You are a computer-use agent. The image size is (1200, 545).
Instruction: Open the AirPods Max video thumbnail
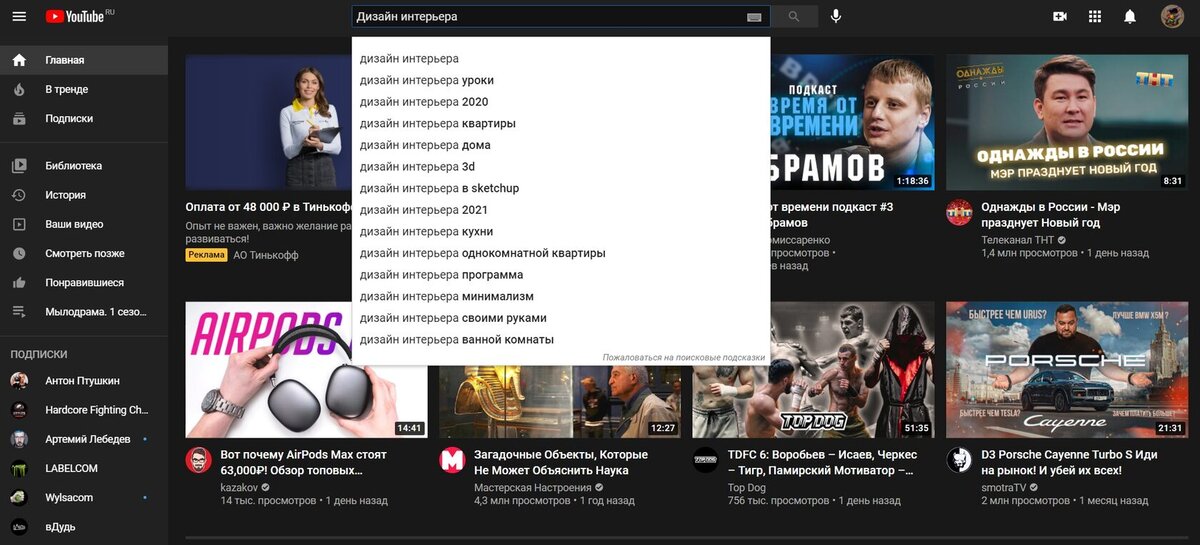(306, 370)
